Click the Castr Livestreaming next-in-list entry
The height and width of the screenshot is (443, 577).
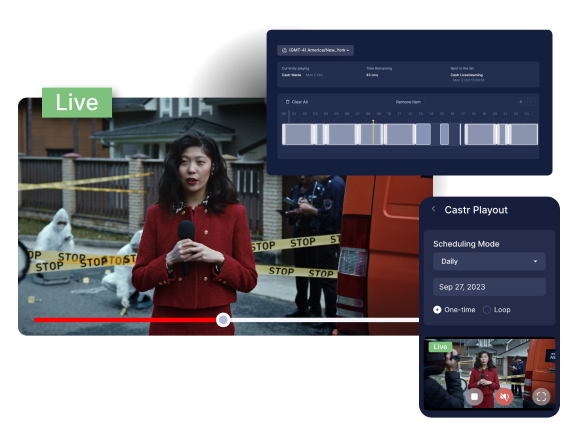pos(467,75)
